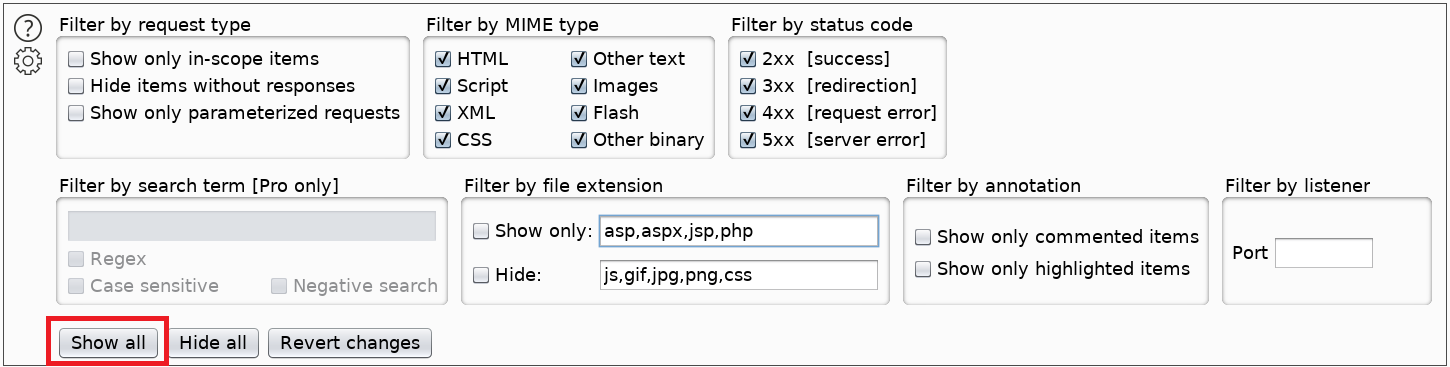Toggle the Flash MIME type checkbox
Image resolution: width=1450 pixels, height=367 pixels.
579,113
